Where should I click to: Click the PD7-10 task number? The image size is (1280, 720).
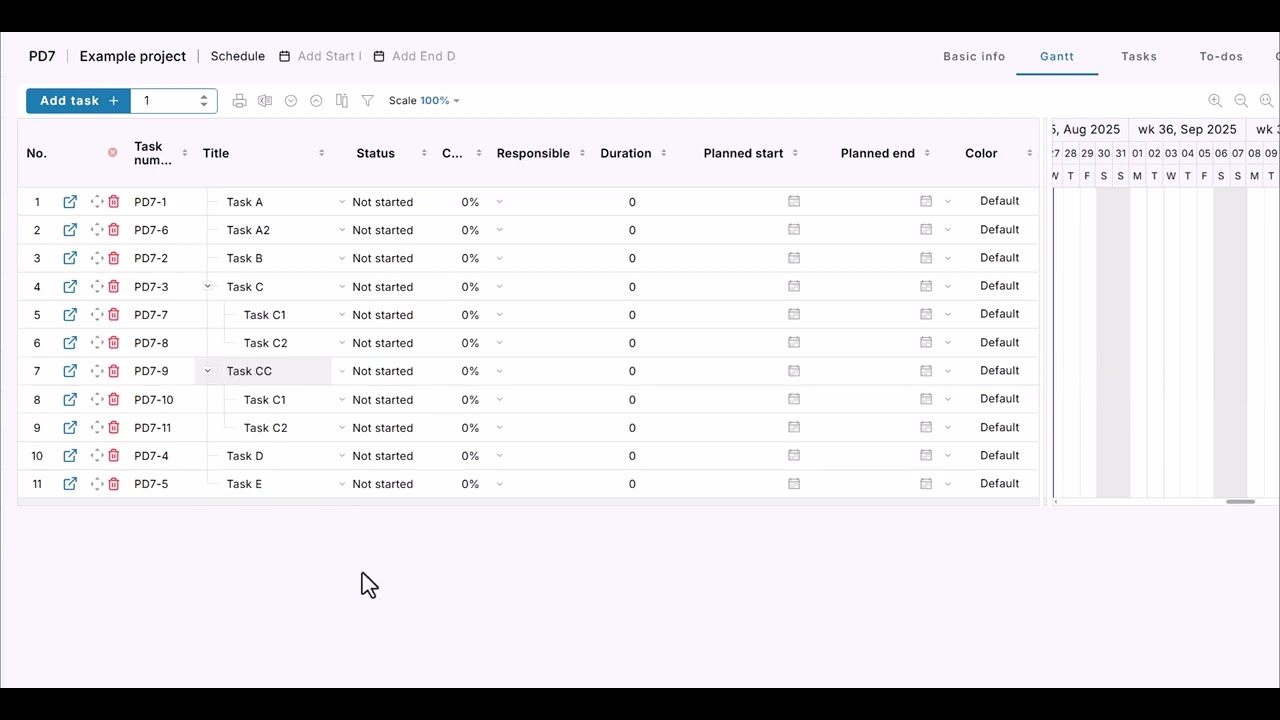154,400
